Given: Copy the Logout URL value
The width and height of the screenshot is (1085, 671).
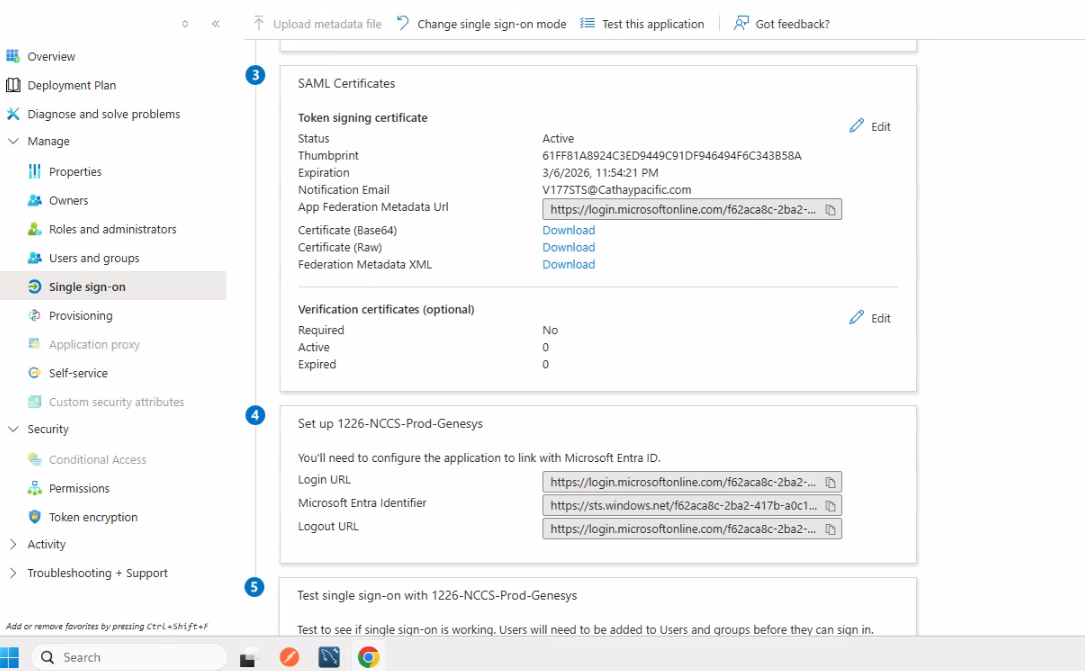Looking at the screenshot, I should (830, 528).
